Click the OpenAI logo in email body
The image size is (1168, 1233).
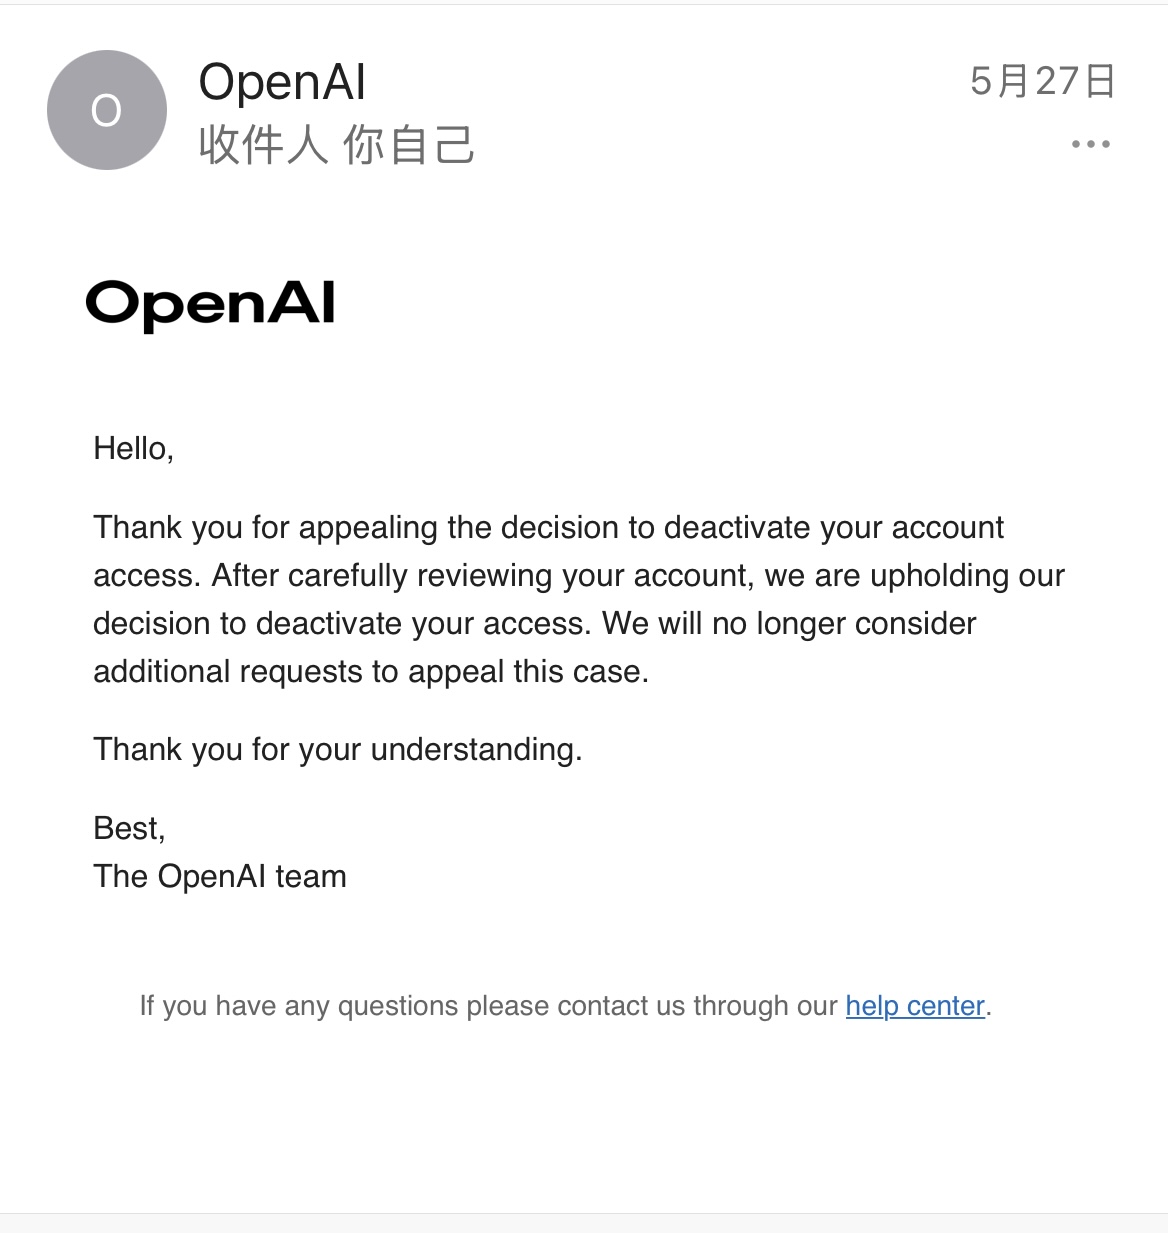(x=210, y=304)
